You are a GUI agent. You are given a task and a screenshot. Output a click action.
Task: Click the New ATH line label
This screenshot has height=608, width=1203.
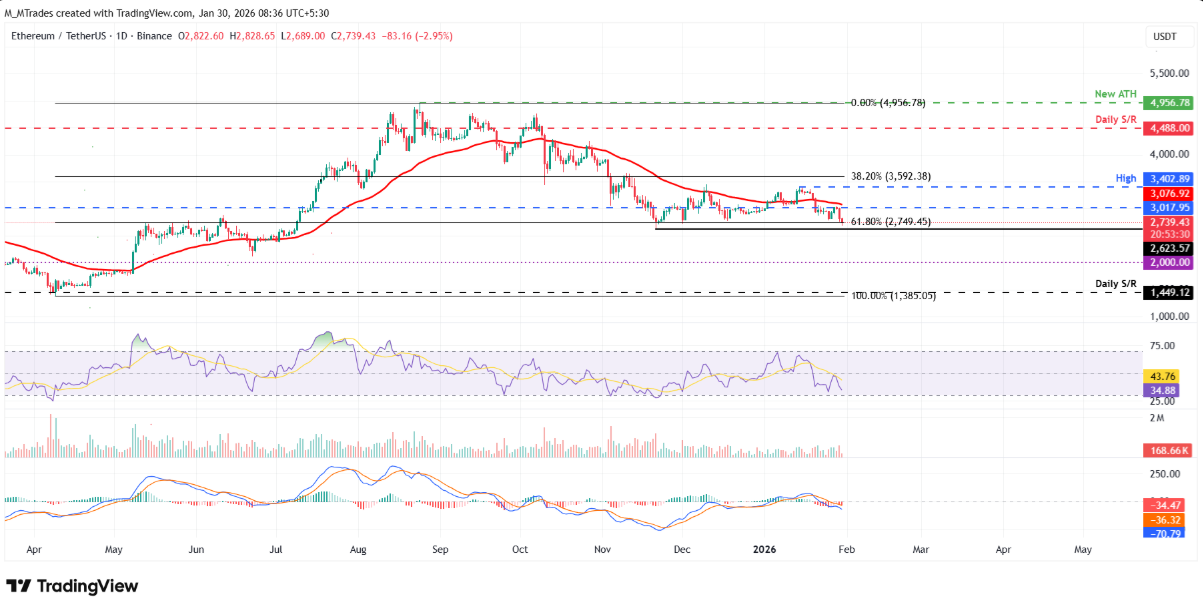(x=1115, y=94)
